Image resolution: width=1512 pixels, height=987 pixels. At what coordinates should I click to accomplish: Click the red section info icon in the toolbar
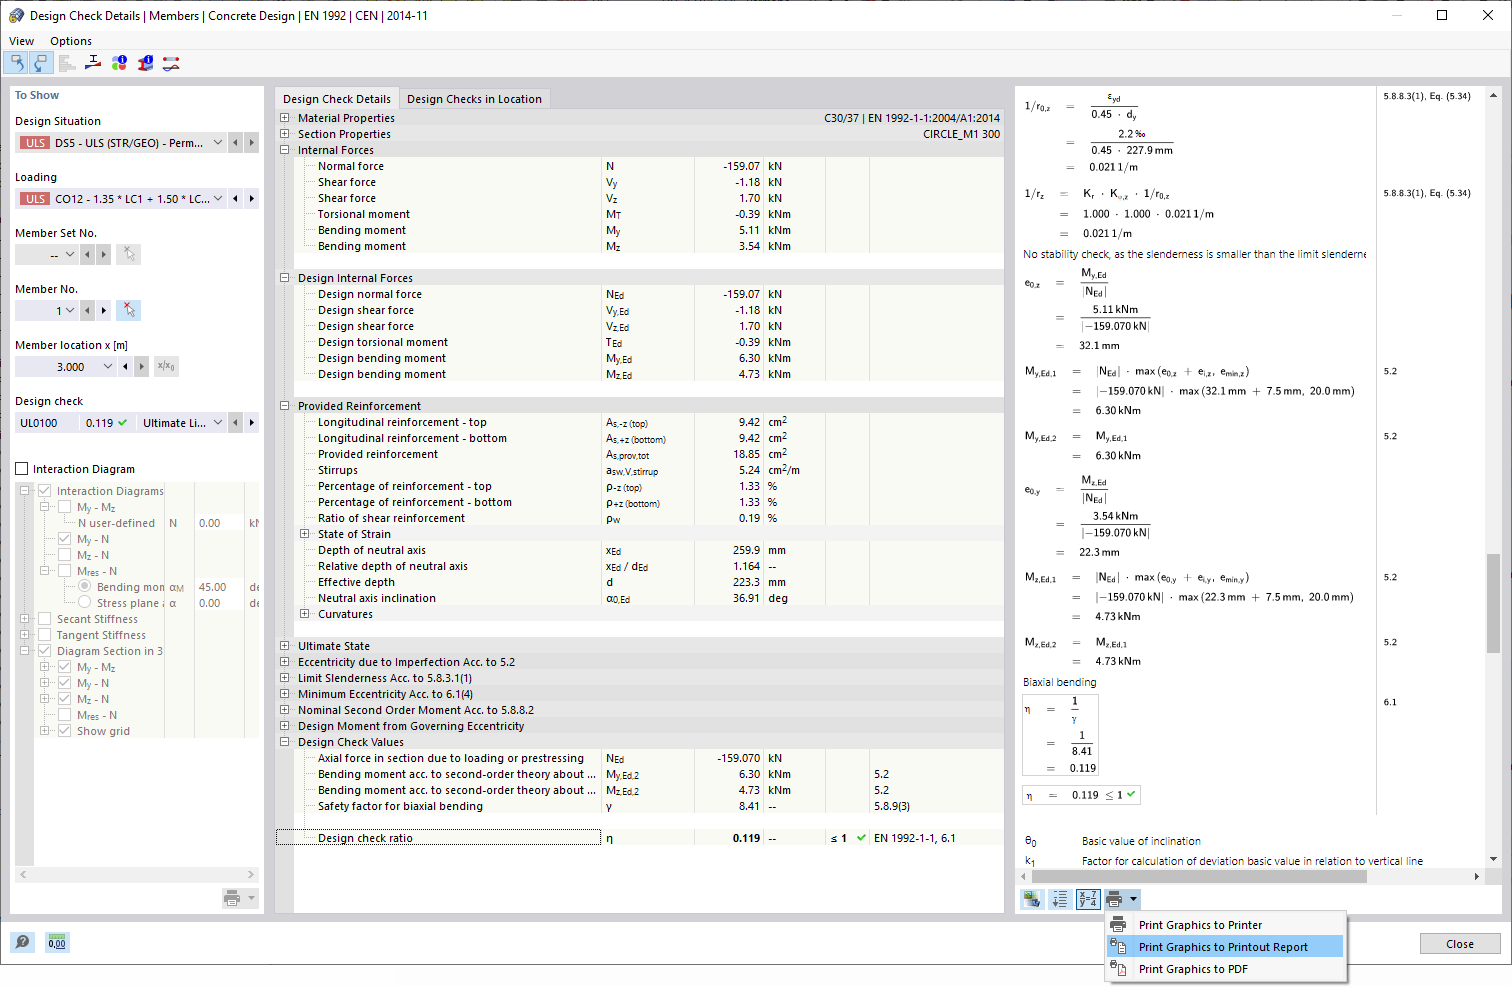click(x=145, y=63)
